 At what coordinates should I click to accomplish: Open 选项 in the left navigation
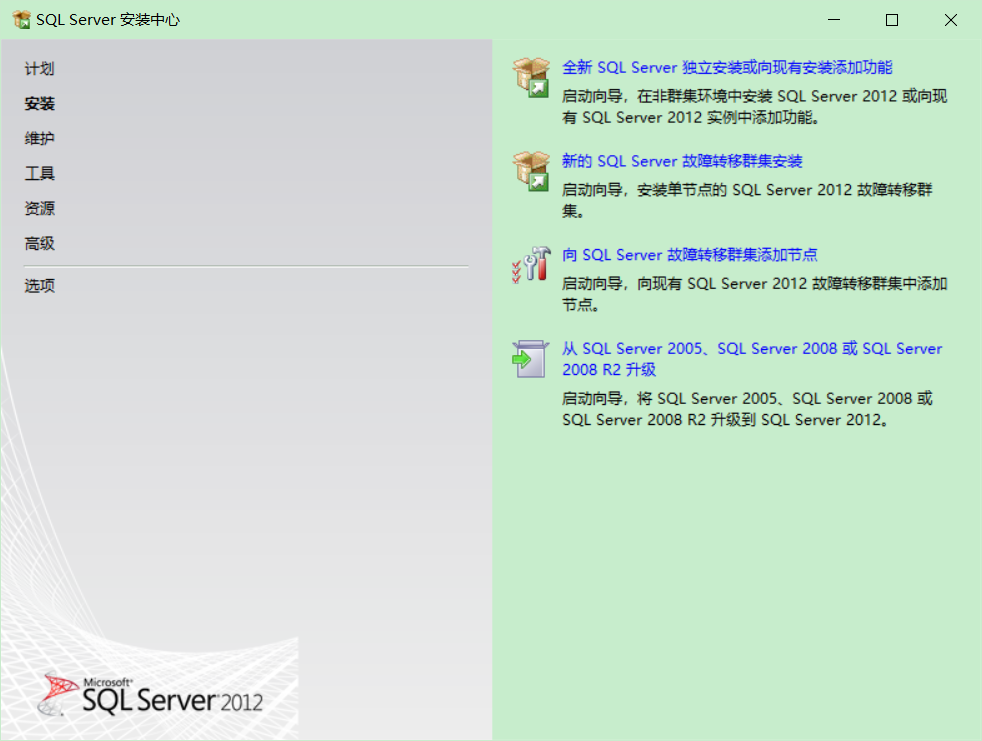pyautogui.click(x=39, y=286)
